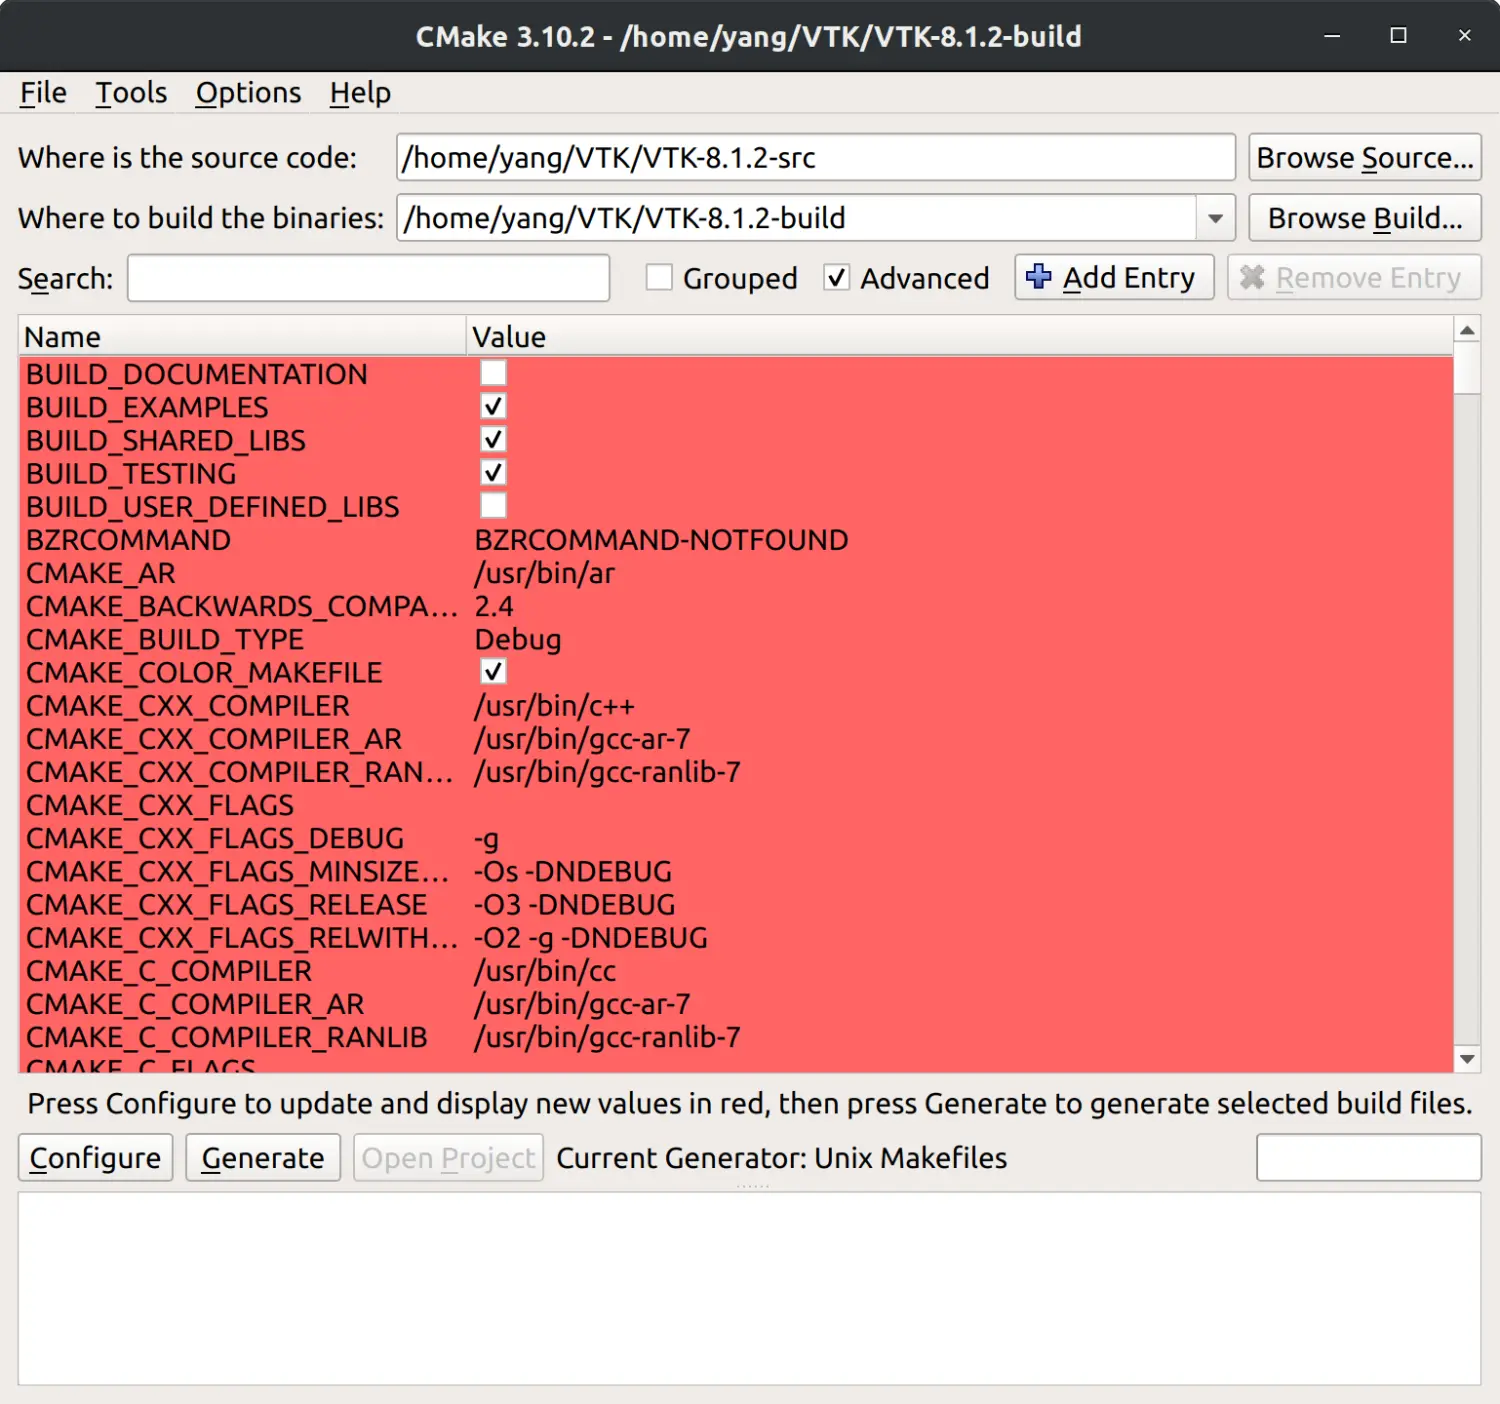Screen dimensions: 1500x1404
Task: Click the /usr/bin/cc value
Action: pos(545,970)
